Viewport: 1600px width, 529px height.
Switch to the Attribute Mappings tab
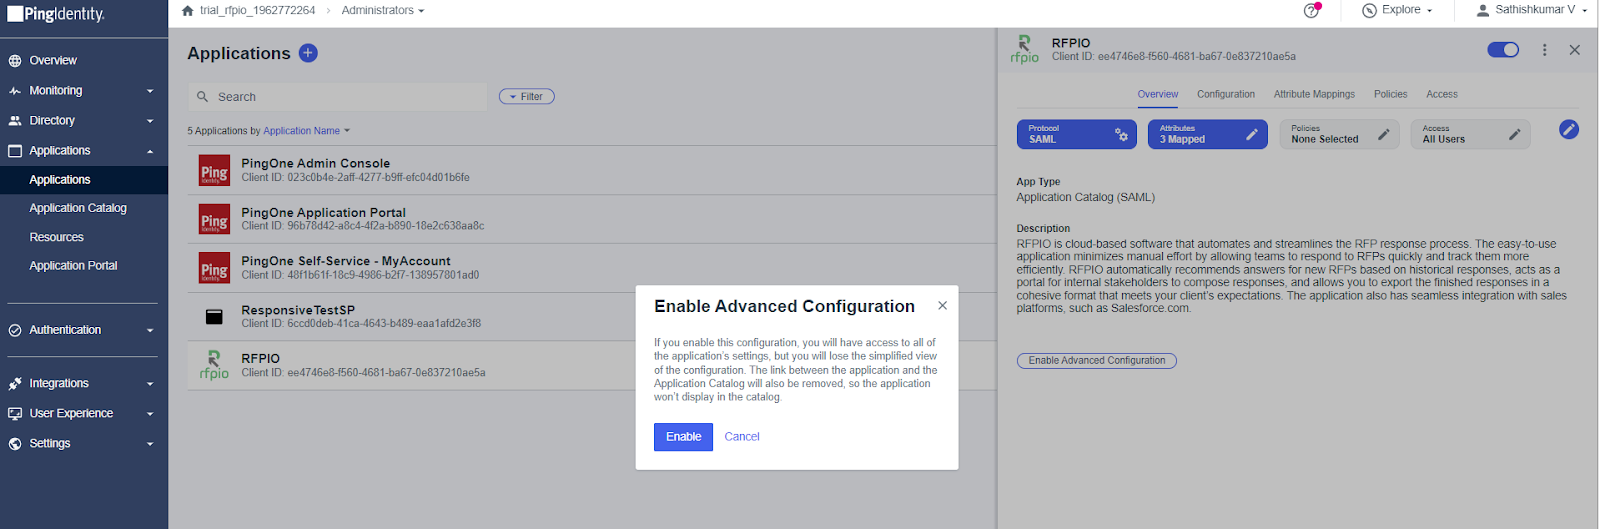tap(1314, 94)
